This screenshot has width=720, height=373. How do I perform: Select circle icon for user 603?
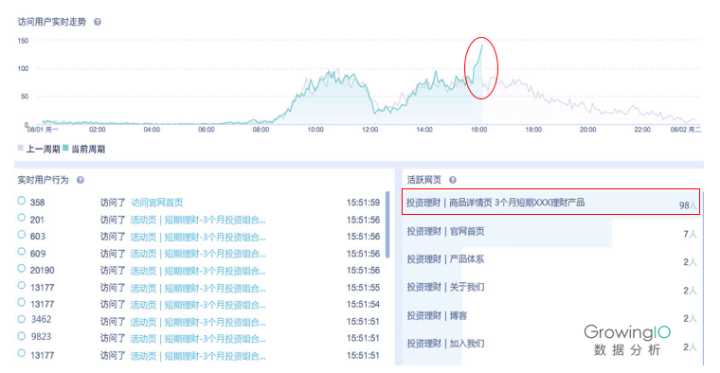tap(21, 235)
